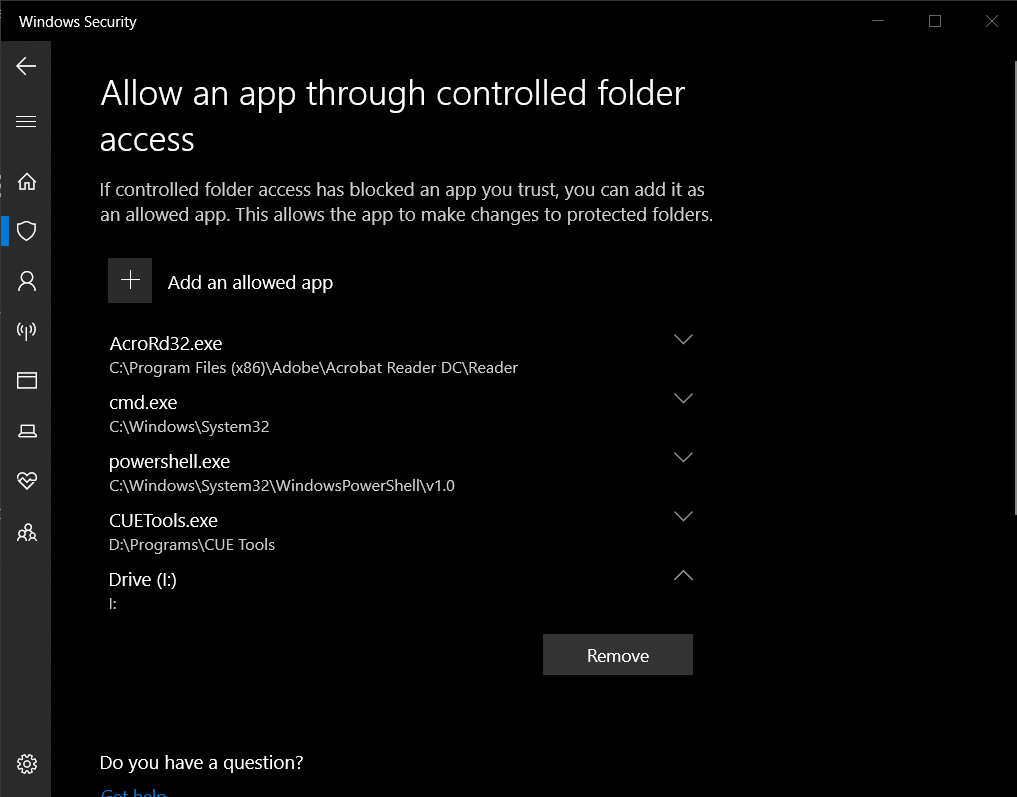Screen dimensions: 1017x797
Task: Open Account protection person icon
Action: (x=27, y=281)
